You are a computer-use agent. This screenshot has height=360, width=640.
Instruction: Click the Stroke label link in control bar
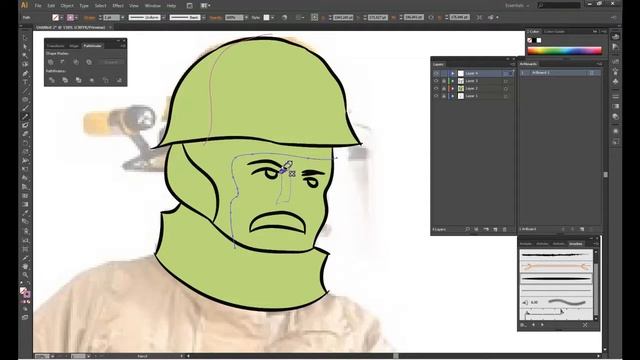point(89,18)
